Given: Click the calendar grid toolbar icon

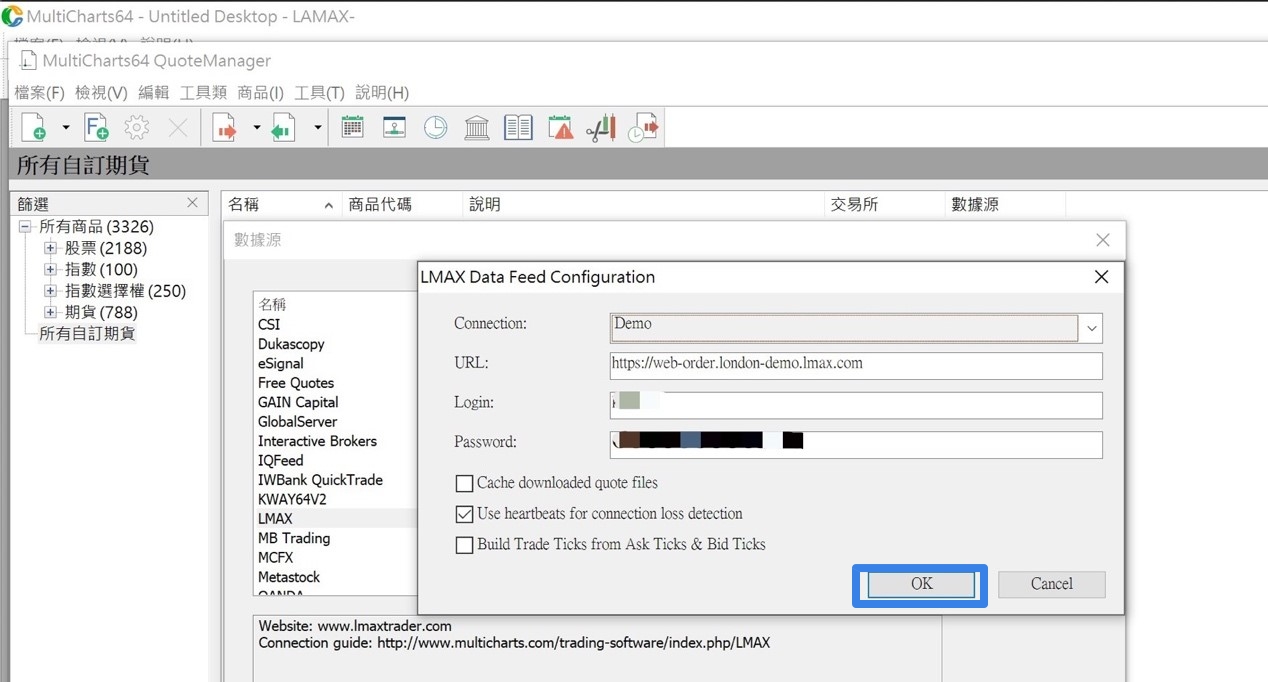Looking at the screenshot, I should (353, 127).
